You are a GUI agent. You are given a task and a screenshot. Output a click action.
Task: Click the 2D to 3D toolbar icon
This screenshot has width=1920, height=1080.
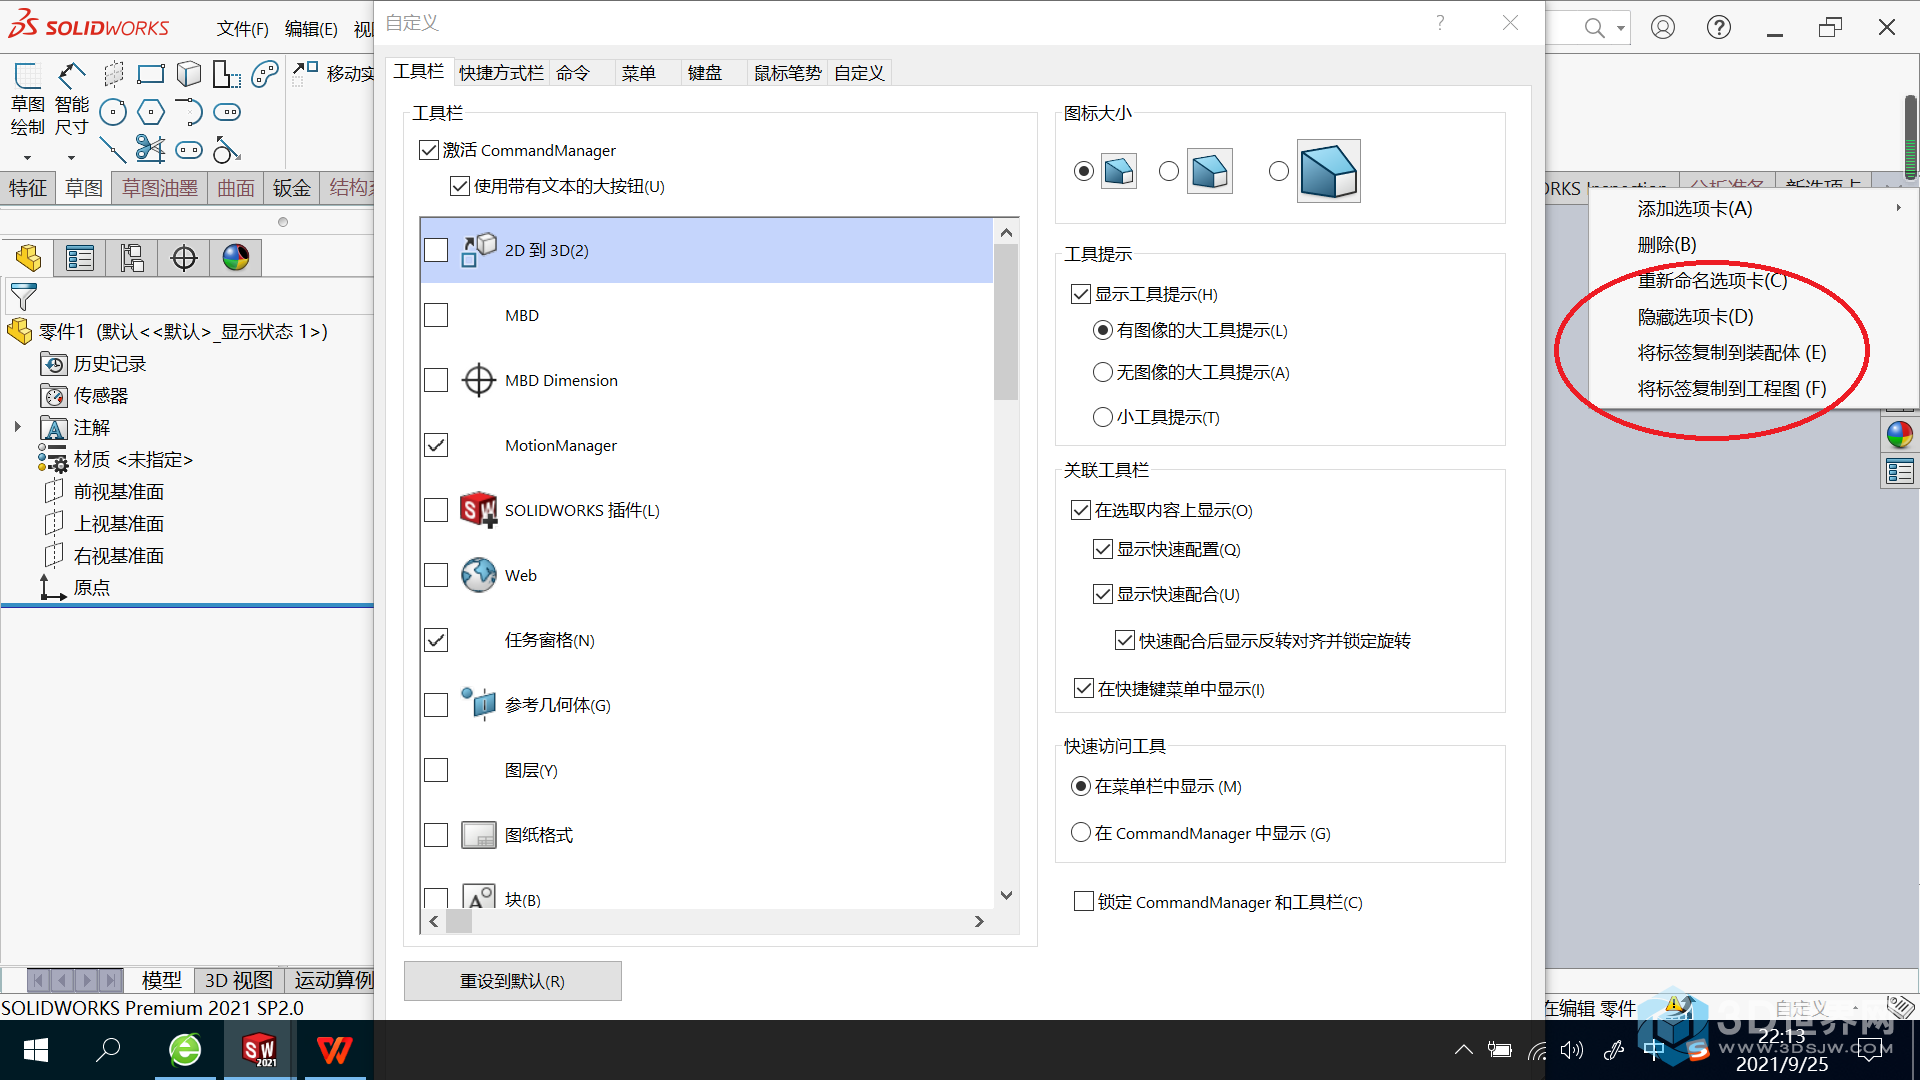coord(479,250)
